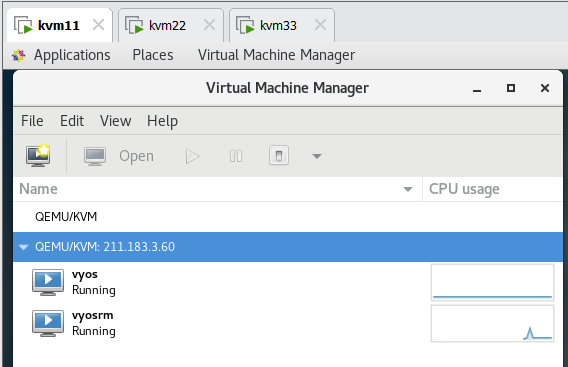
Task: Select the vyosrm virtual machine
Action: click(x=288, y=323)
